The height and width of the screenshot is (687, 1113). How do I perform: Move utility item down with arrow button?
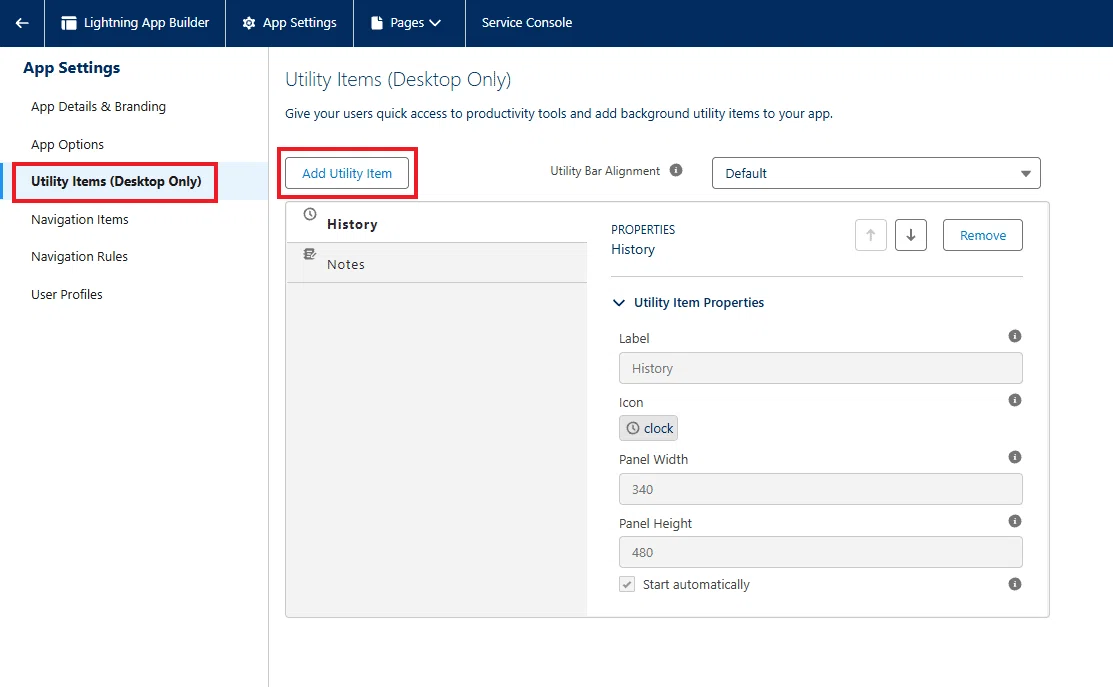[x=911, y=235]
